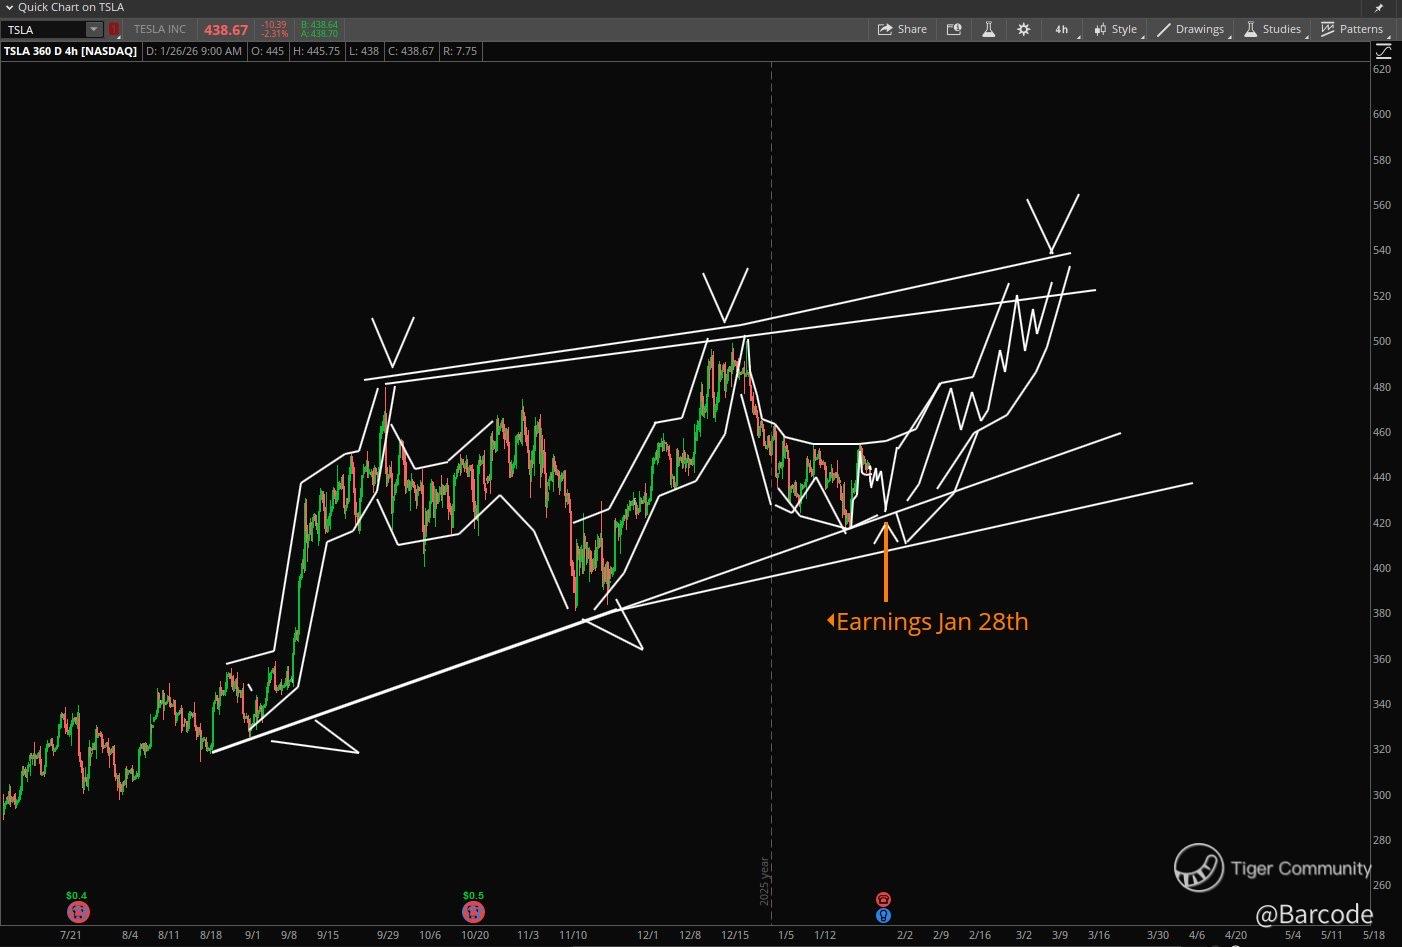Click the TSLA 360 D 4h [NASDAQ] label
Image resolution: width=1402 pixels, height=947 pixels.
[70, 51]
